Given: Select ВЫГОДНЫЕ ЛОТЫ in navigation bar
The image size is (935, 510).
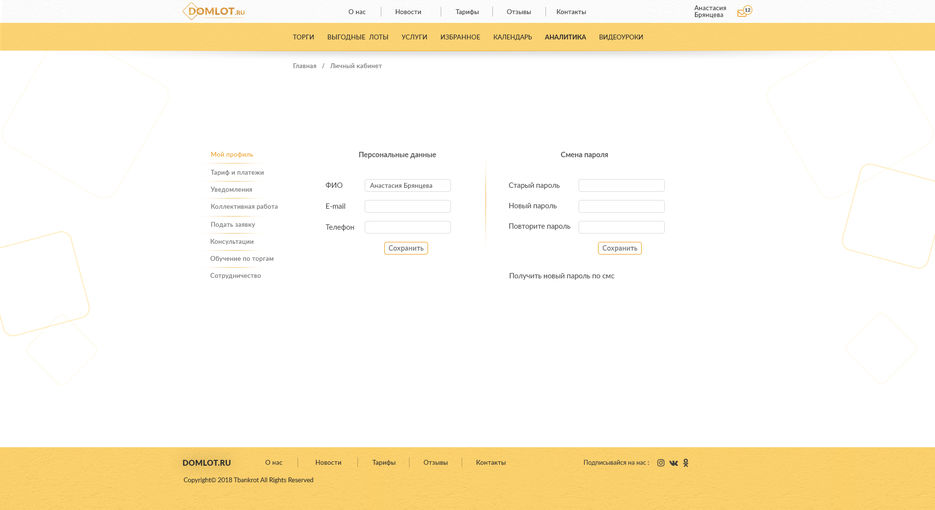Looking at the screenshot, I should [358, 37].
